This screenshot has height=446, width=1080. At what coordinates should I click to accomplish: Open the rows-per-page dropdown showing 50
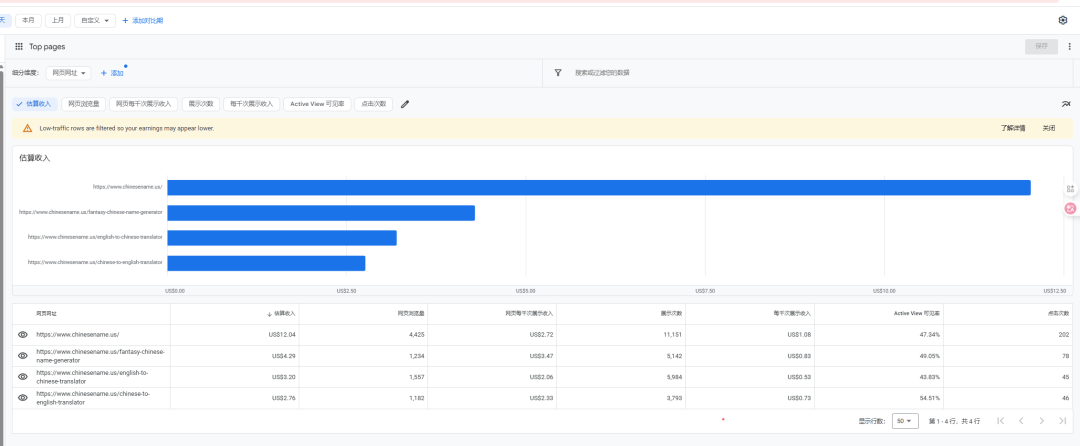click(905, 421)
